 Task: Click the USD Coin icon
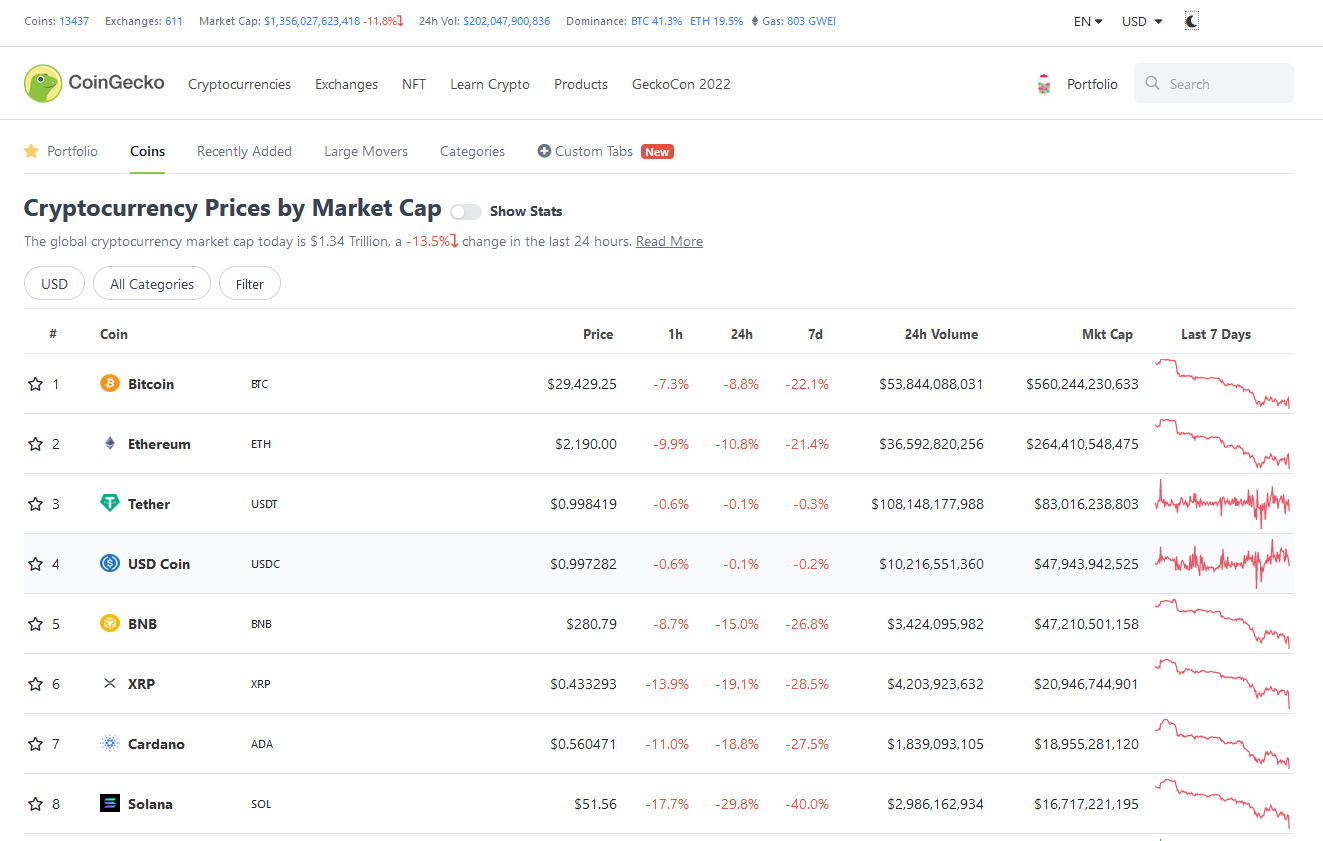(110, 564)
